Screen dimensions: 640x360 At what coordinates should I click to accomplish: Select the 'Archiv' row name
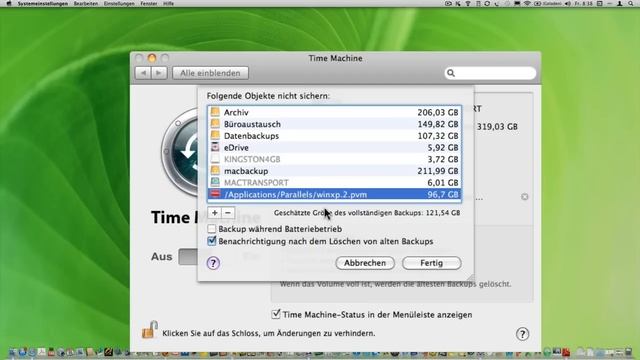point(236,112)
